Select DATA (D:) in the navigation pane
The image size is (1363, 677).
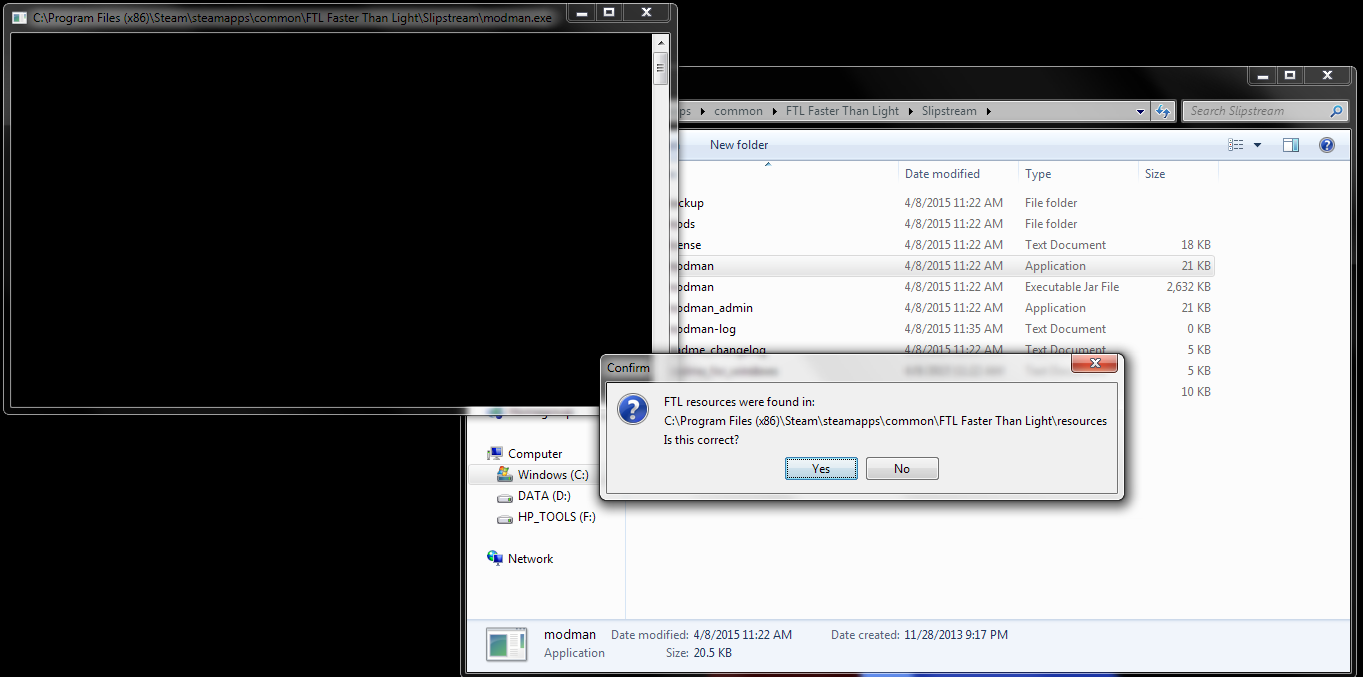[544, 496]
